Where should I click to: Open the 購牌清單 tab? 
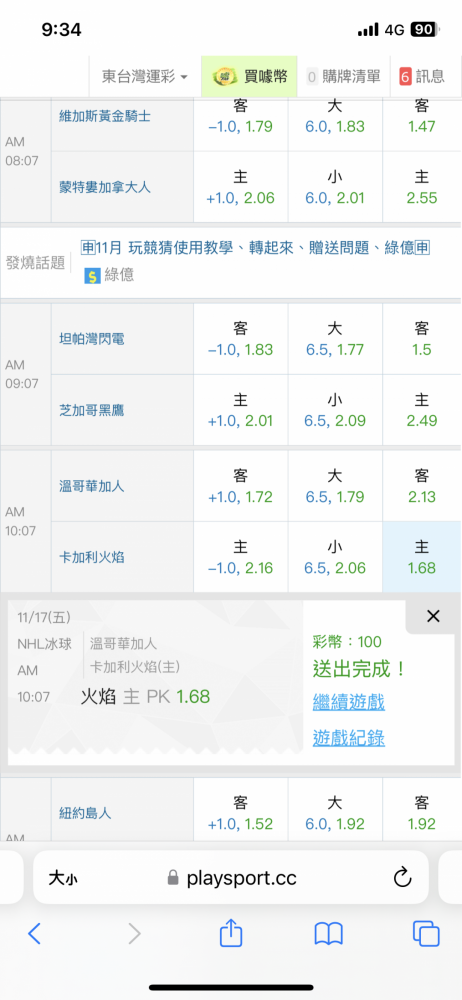tap(343, 77)
